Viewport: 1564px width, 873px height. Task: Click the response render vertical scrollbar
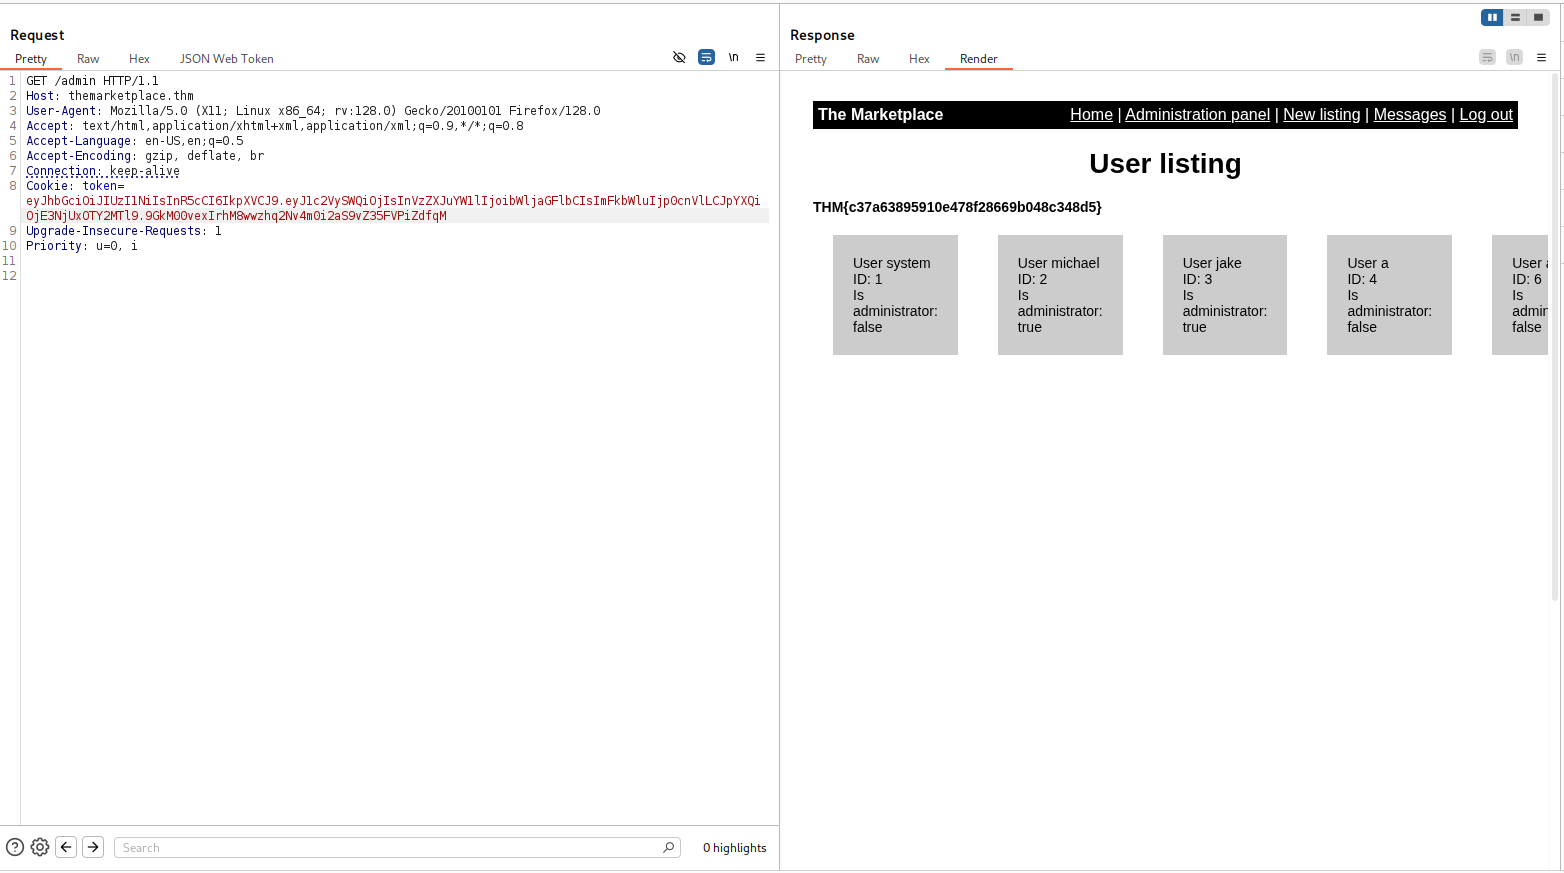pyautogui.click(x=1554, y=340)
